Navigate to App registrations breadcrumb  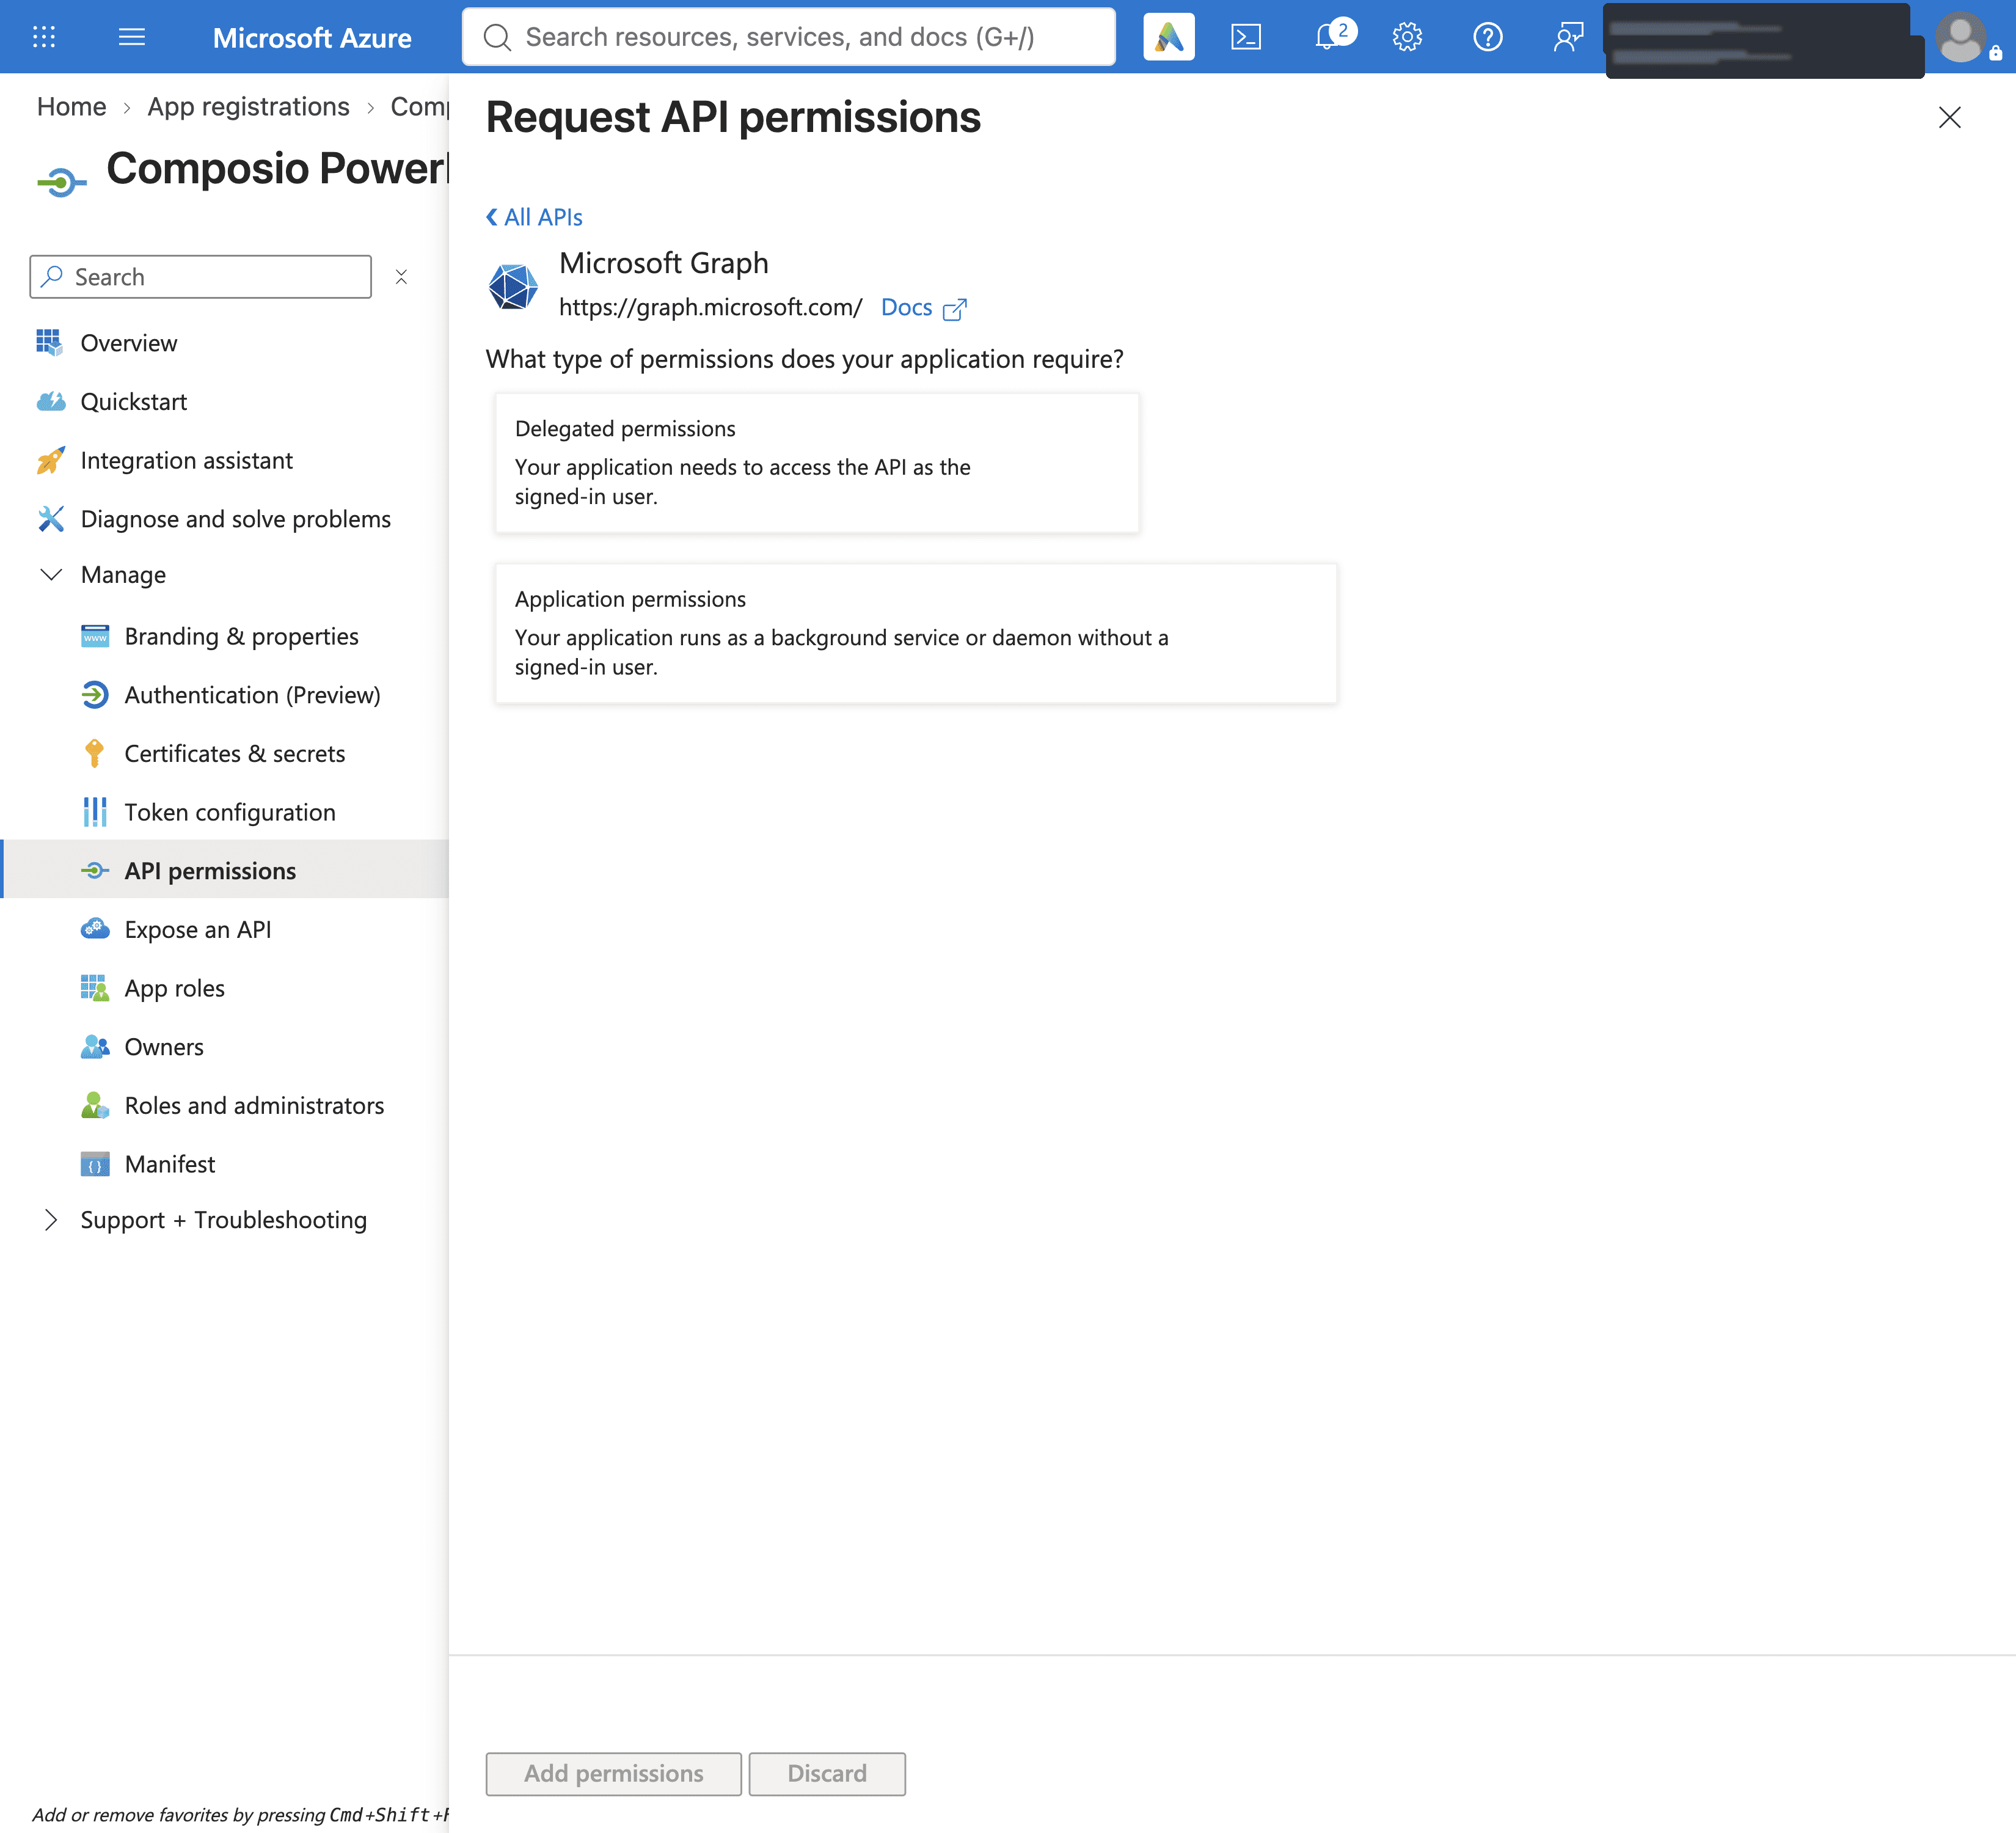click(x=248, y=106)
